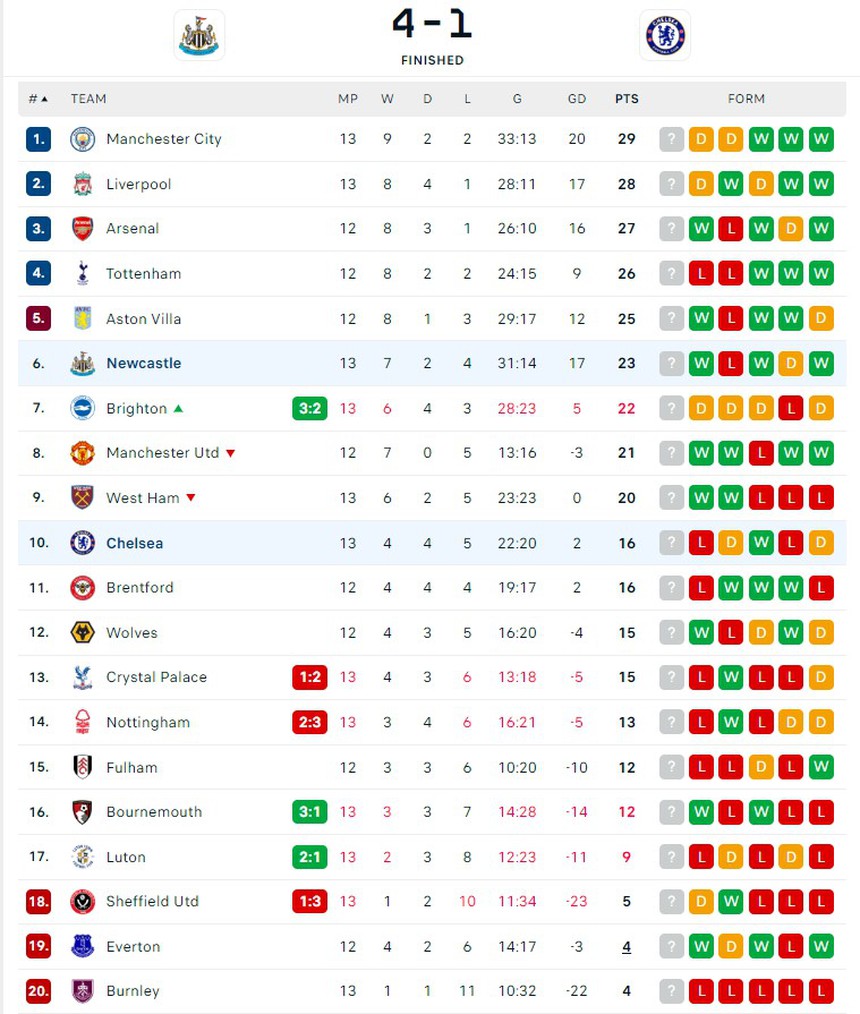Screen dimensions: 860x1014
Task: Click Fulham's latest green W form badge
Action: [821, 767]
